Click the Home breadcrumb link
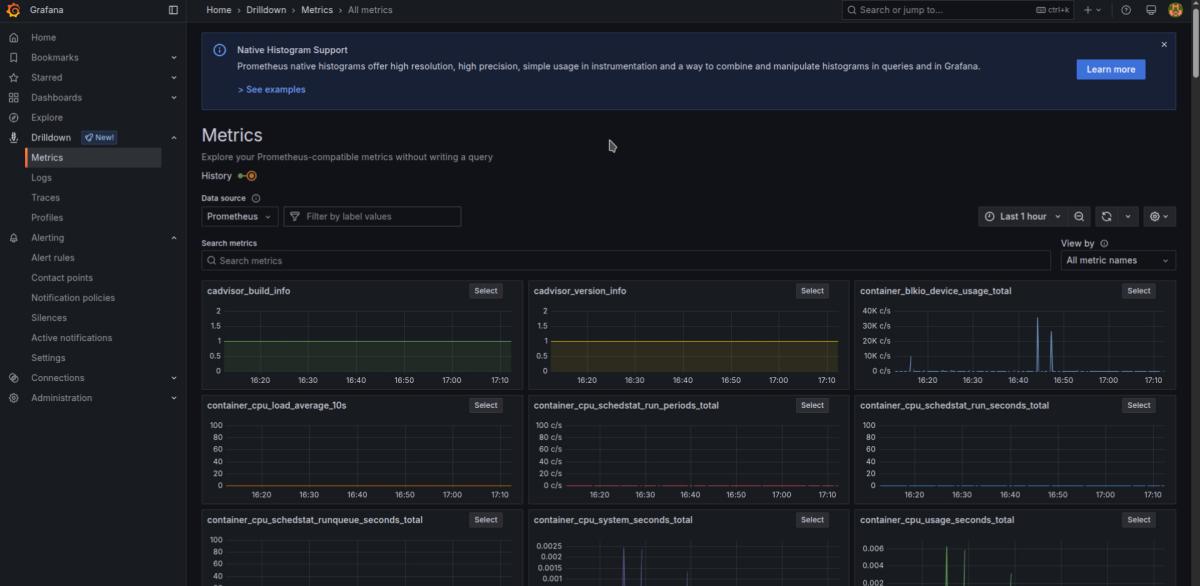The image size is (1200, 586). click(219, 10)
